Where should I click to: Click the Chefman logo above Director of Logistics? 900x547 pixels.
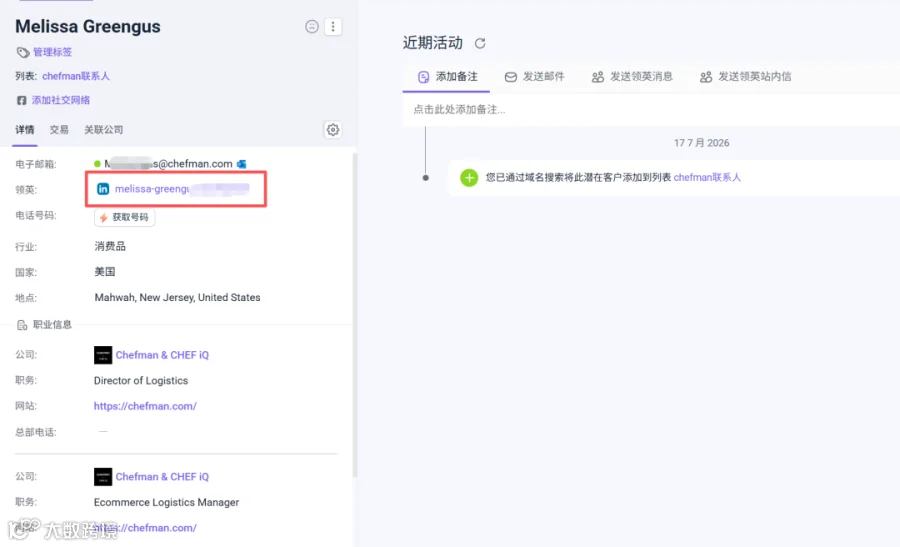click(103, 355)
